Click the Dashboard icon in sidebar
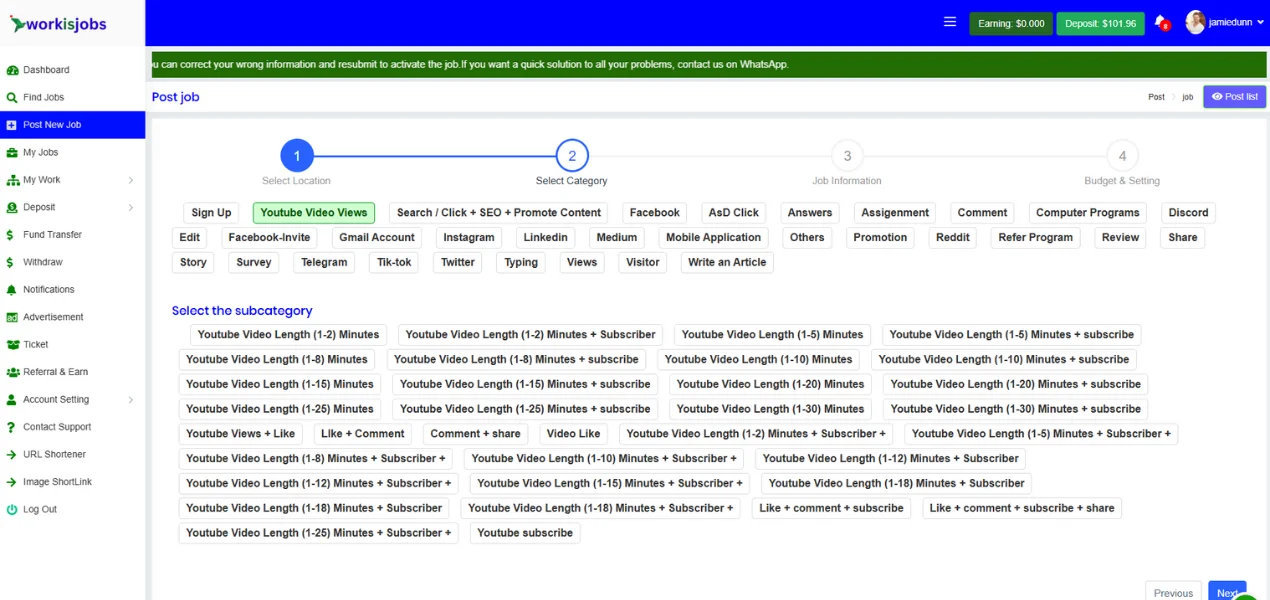The height and width of the screenshot is (600, 1270). (12, 70)
